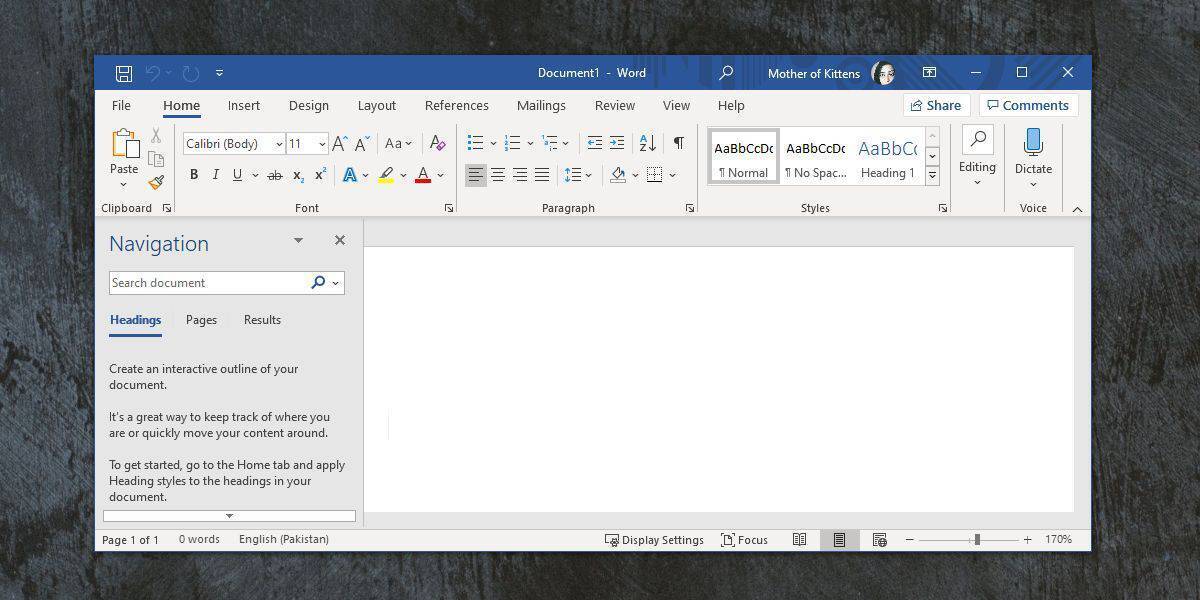The height and width of the screenshot is (600, 1200).
Task: Switch to Pages tab in Navigation
Action: tap(201, 320)
